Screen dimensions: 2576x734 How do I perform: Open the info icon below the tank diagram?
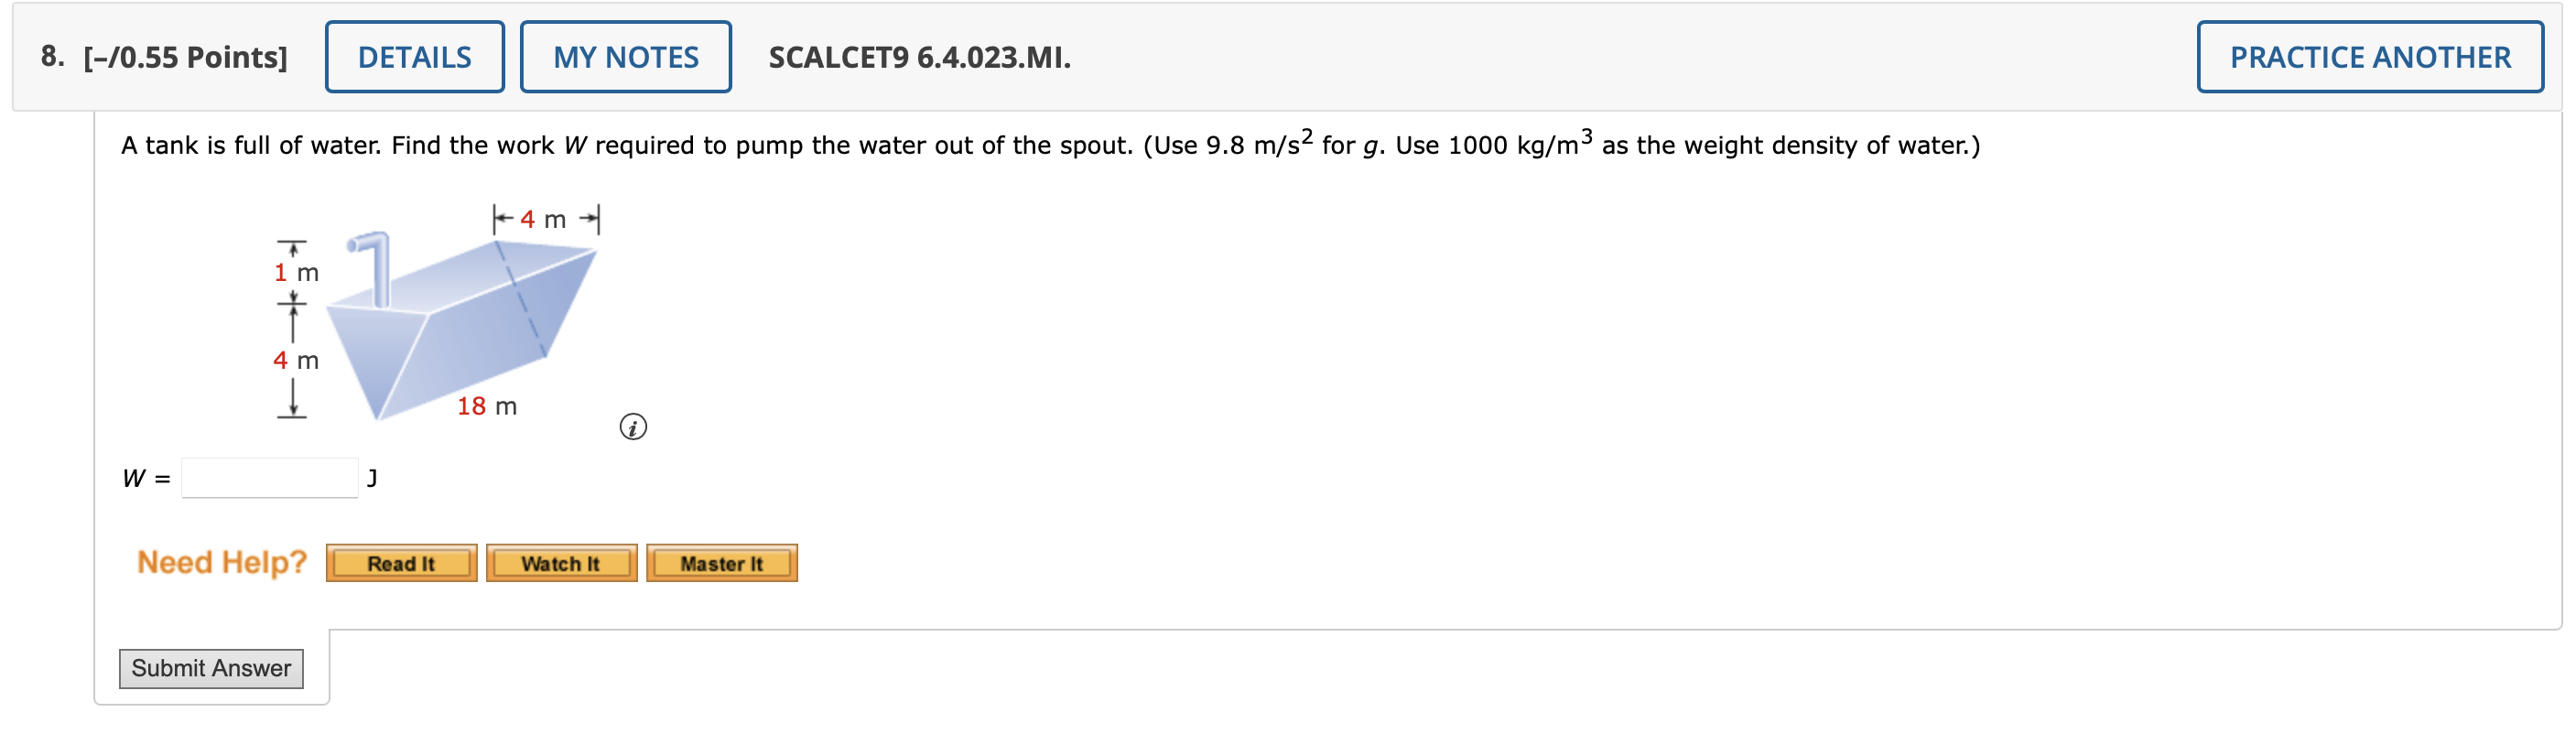pos(634,427)
